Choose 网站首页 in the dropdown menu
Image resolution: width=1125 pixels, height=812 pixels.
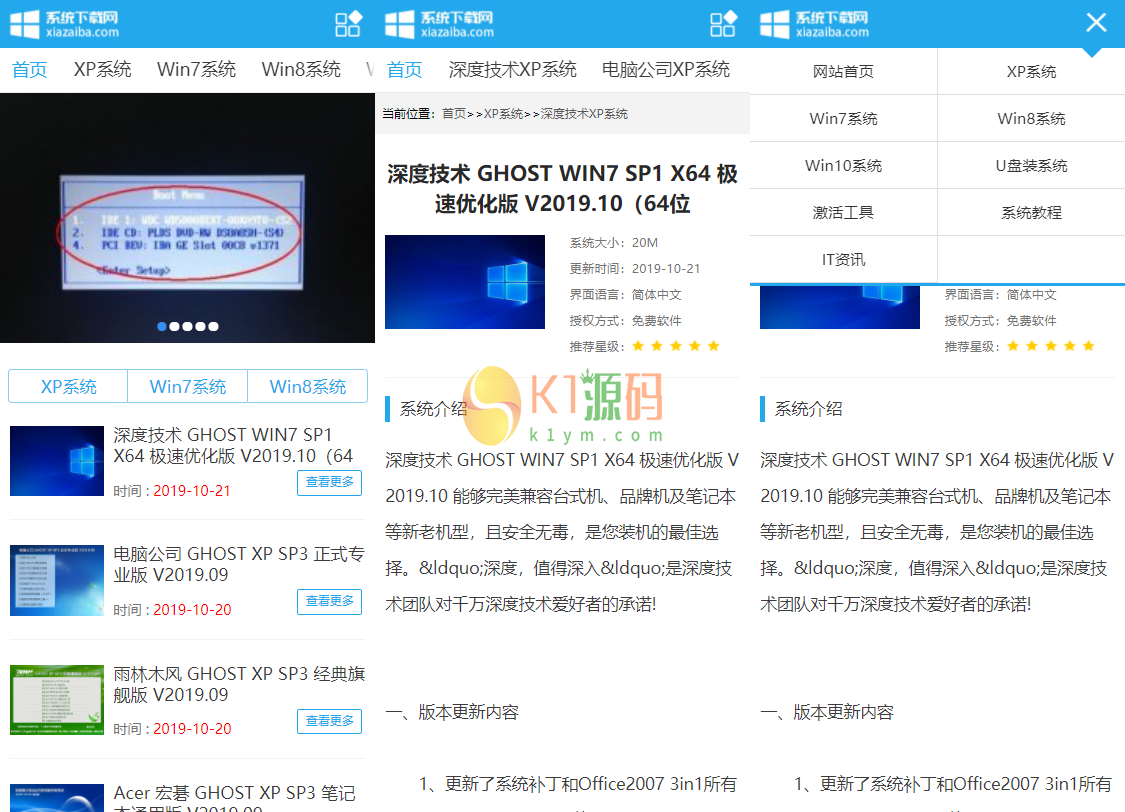tap(844, 72)
